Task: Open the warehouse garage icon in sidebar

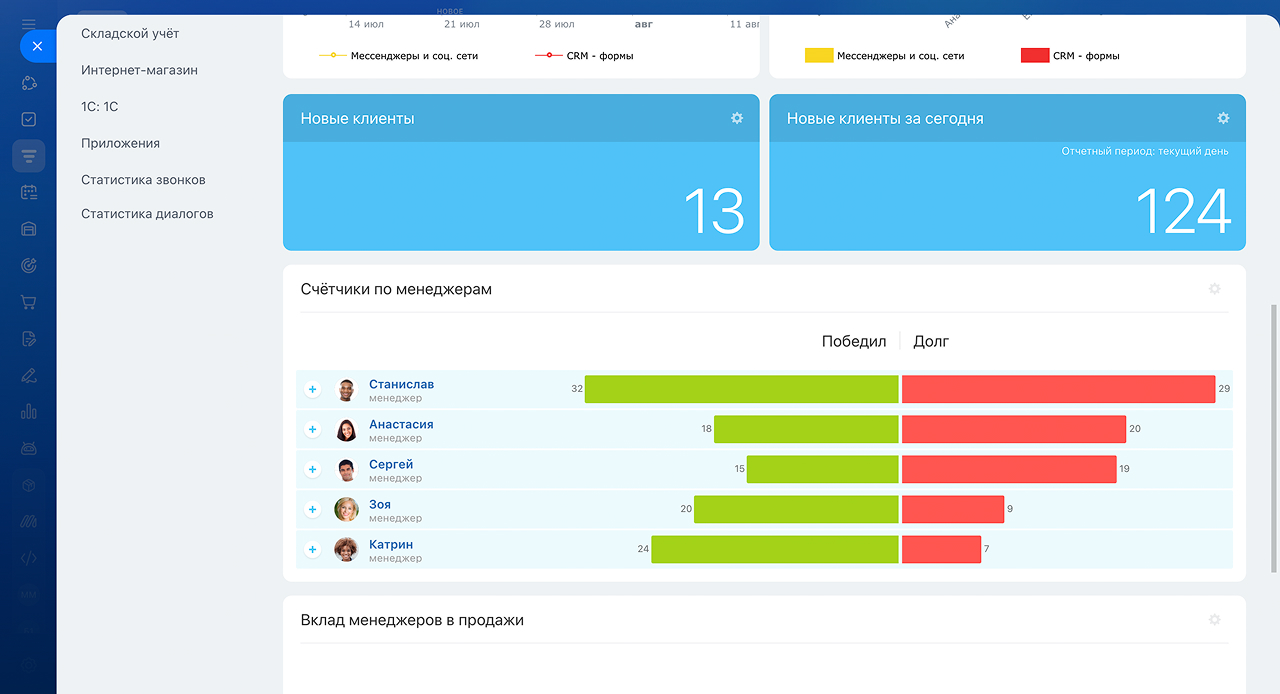Action: click(x=29, y=229)
